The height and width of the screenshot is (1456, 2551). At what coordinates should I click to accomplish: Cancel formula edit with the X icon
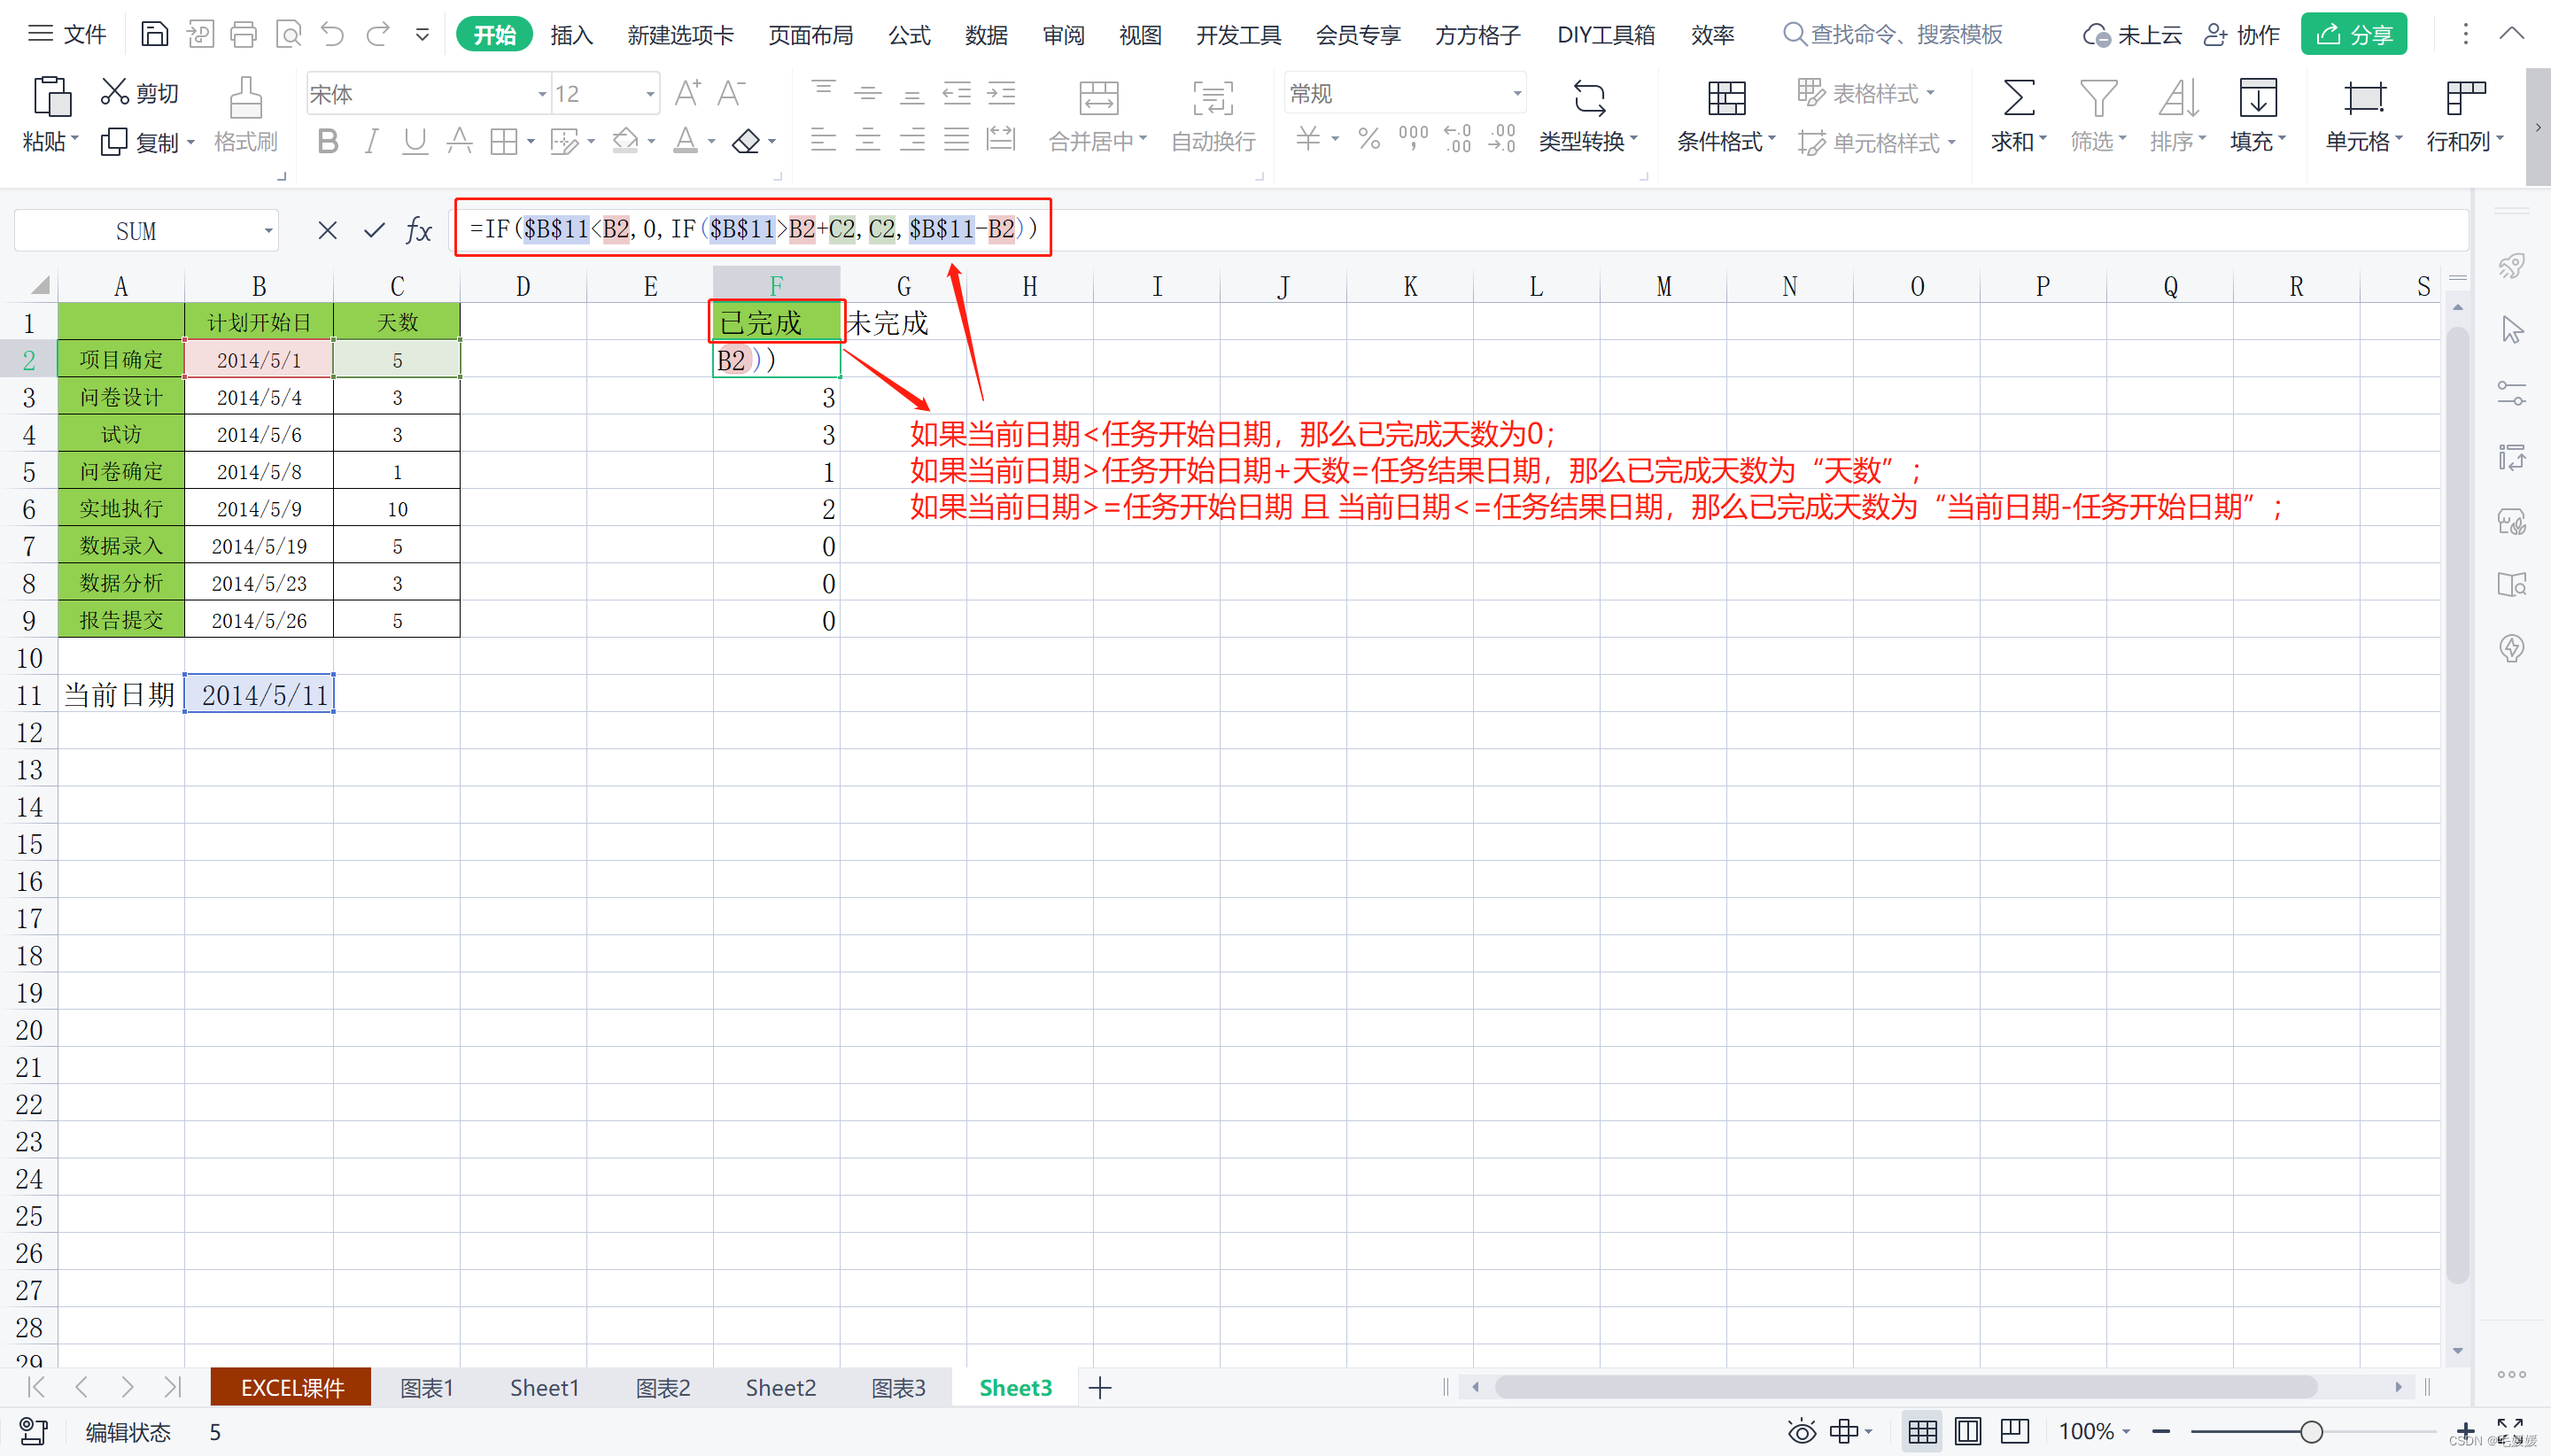(327, 231)
